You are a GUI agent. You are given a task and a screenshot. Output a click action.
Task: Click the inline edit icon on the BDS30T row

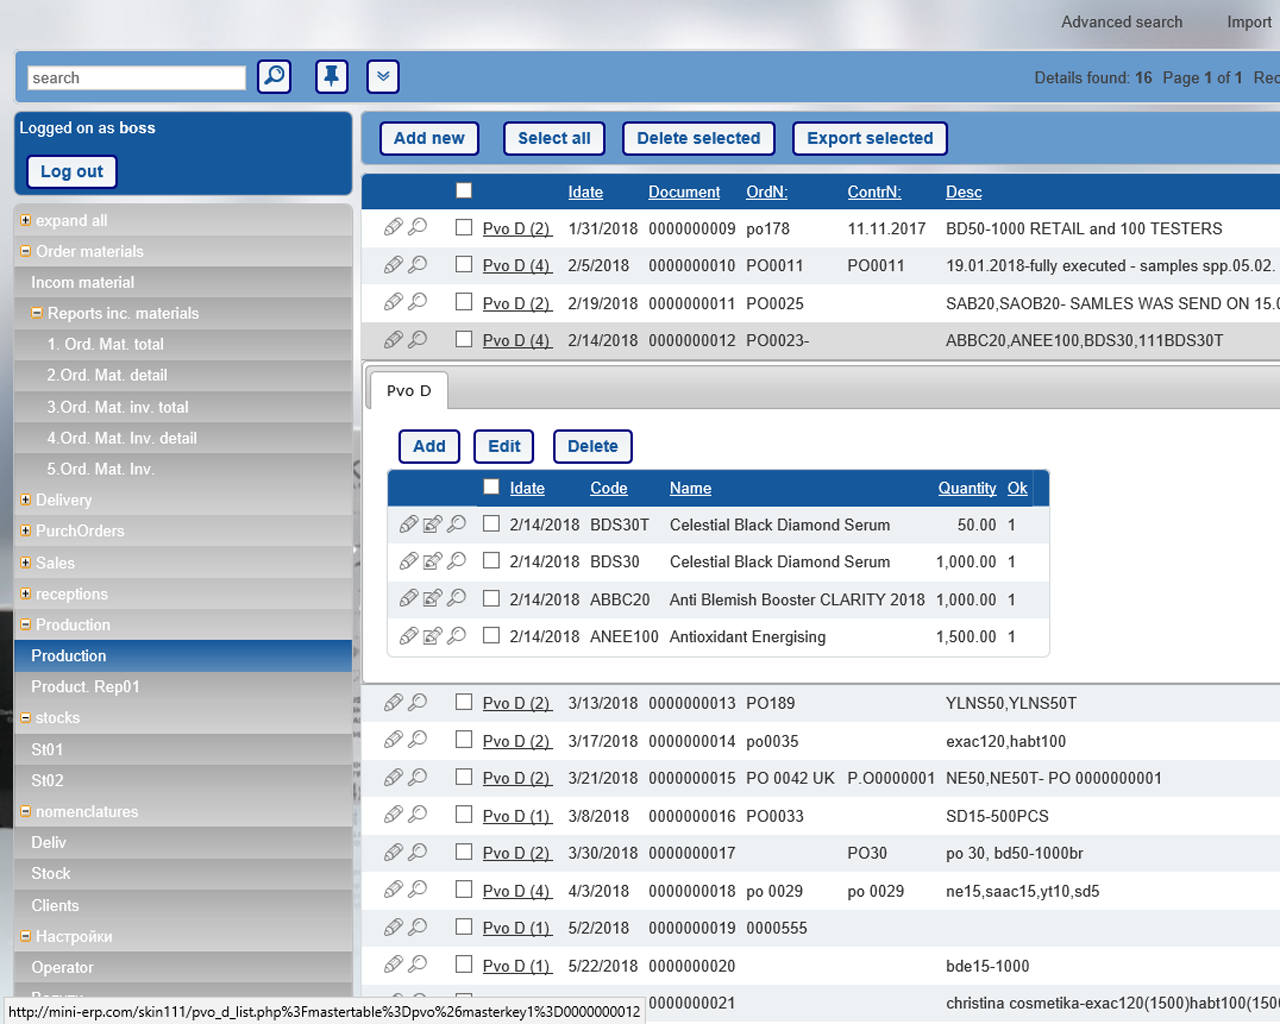click(x=432, y=525)
